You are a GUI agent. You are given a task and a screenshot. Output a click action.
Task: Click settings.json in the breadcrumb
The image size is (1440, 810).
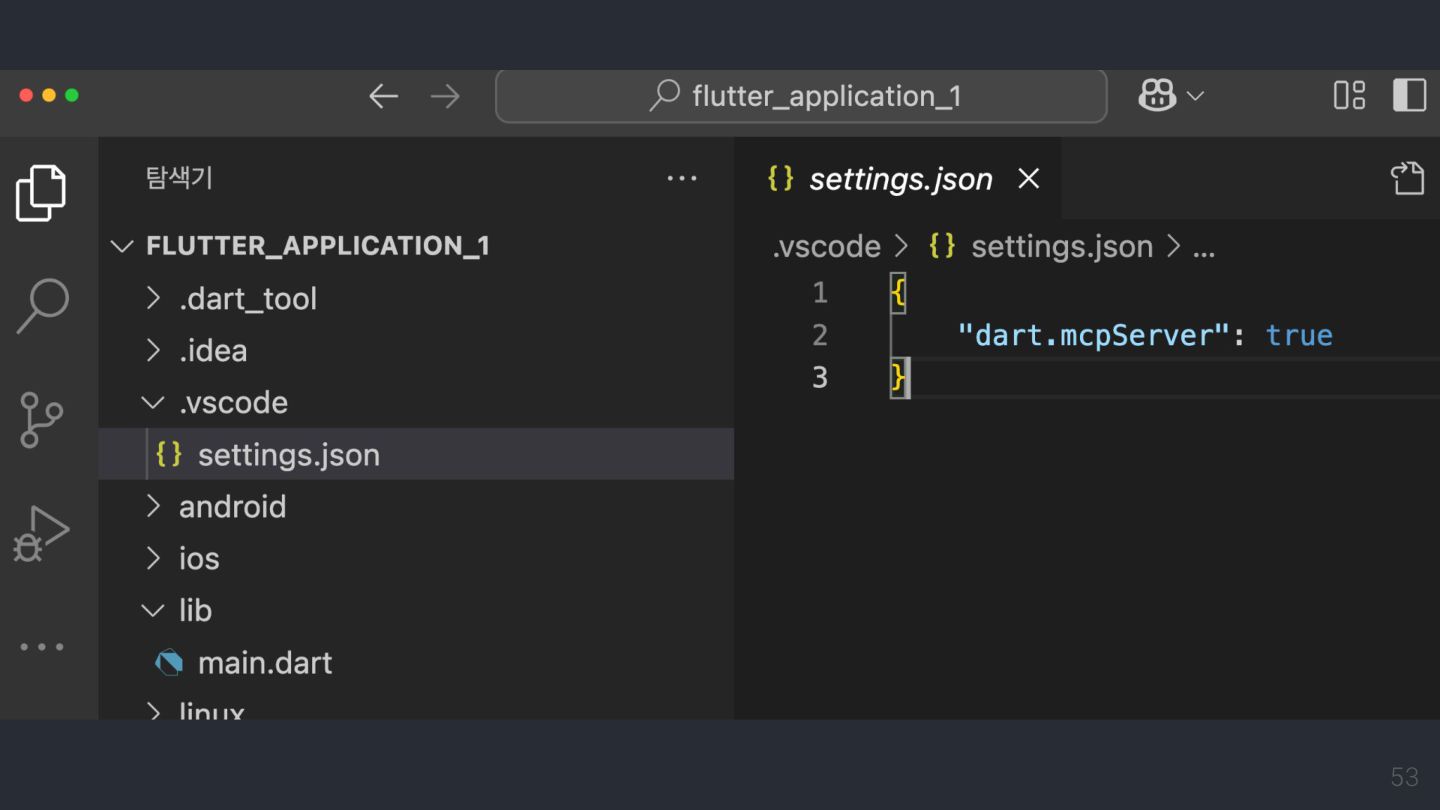point(1062,246)
